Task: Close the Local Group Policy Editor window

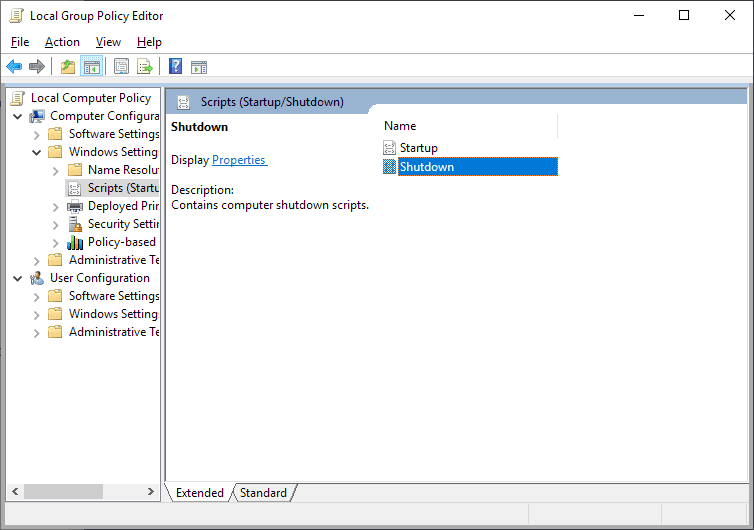Action: pos(729,15)
